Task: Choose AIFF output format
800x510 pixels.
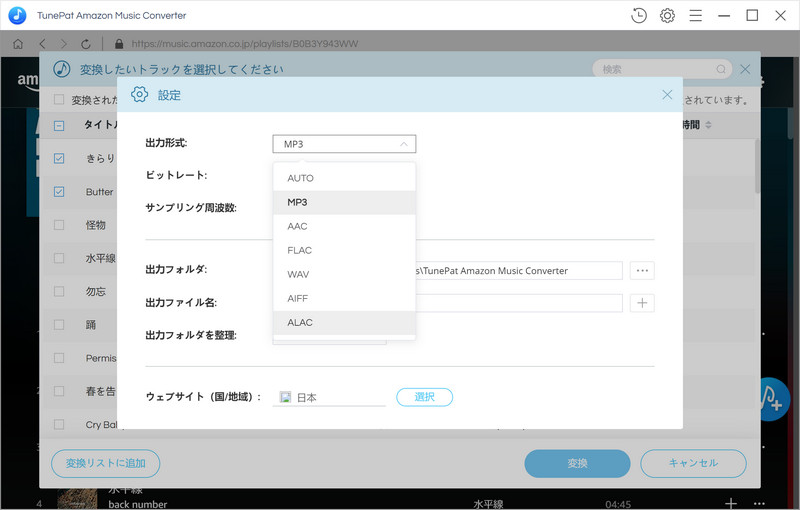Action: [x=344, y=298]
